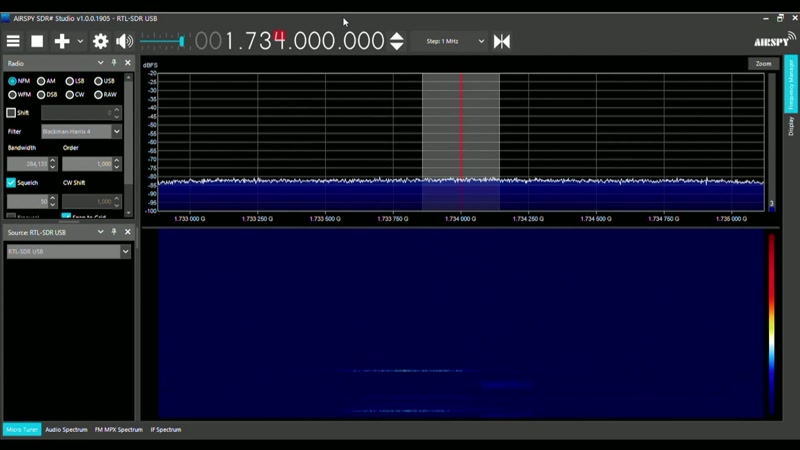Viewport: 800px width, 450px height.
Task: Decrease frequency with down arrow
Action: pos(396,46)
